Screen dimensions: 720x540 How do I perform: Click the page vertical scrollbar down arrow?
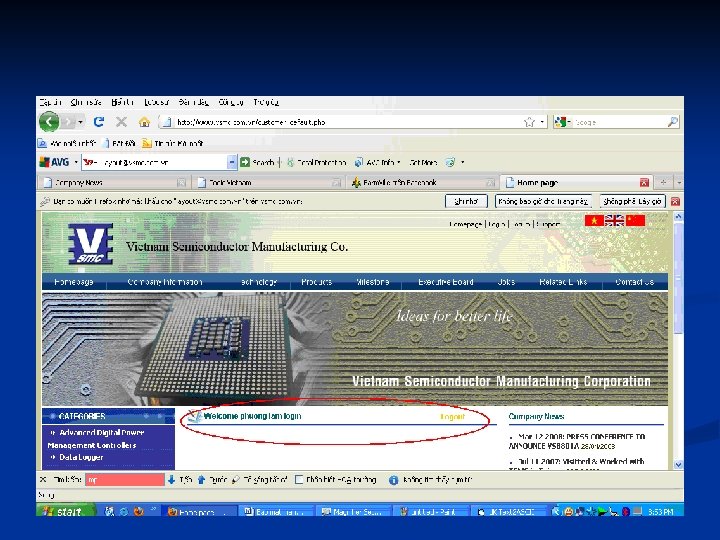(679, 464)
